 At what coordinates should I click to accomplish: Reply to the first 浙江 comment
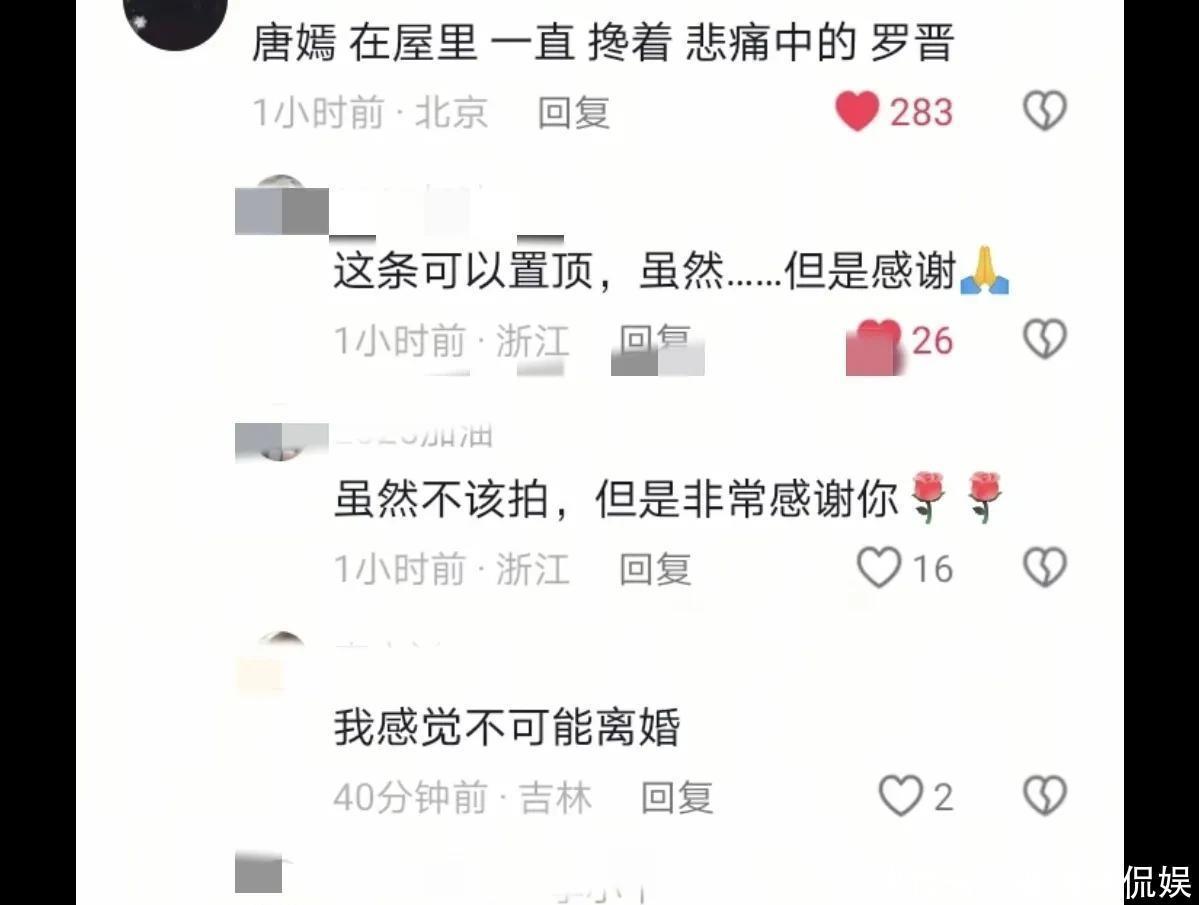(x=655, y=342)
